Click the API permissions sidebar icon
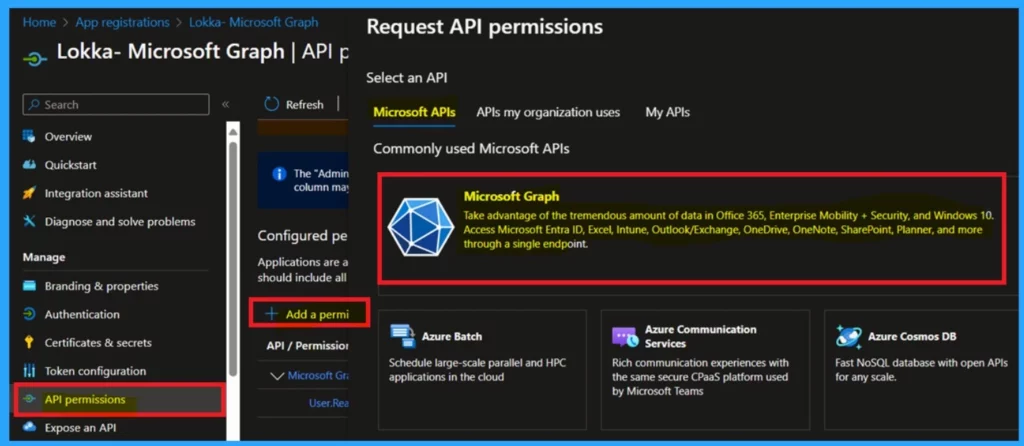This screenshot has height=446, width=1024. coord(29,399)
